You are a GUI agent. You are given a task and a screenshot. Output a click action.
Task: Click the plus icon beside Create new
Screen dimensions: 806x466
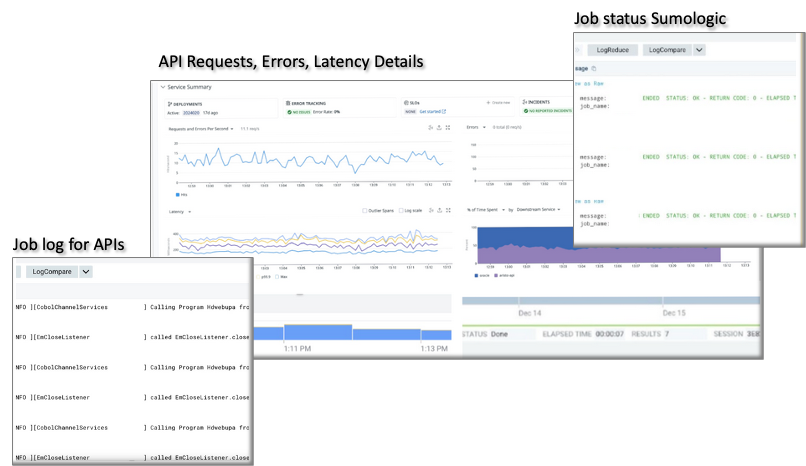[x=488, y=103]
